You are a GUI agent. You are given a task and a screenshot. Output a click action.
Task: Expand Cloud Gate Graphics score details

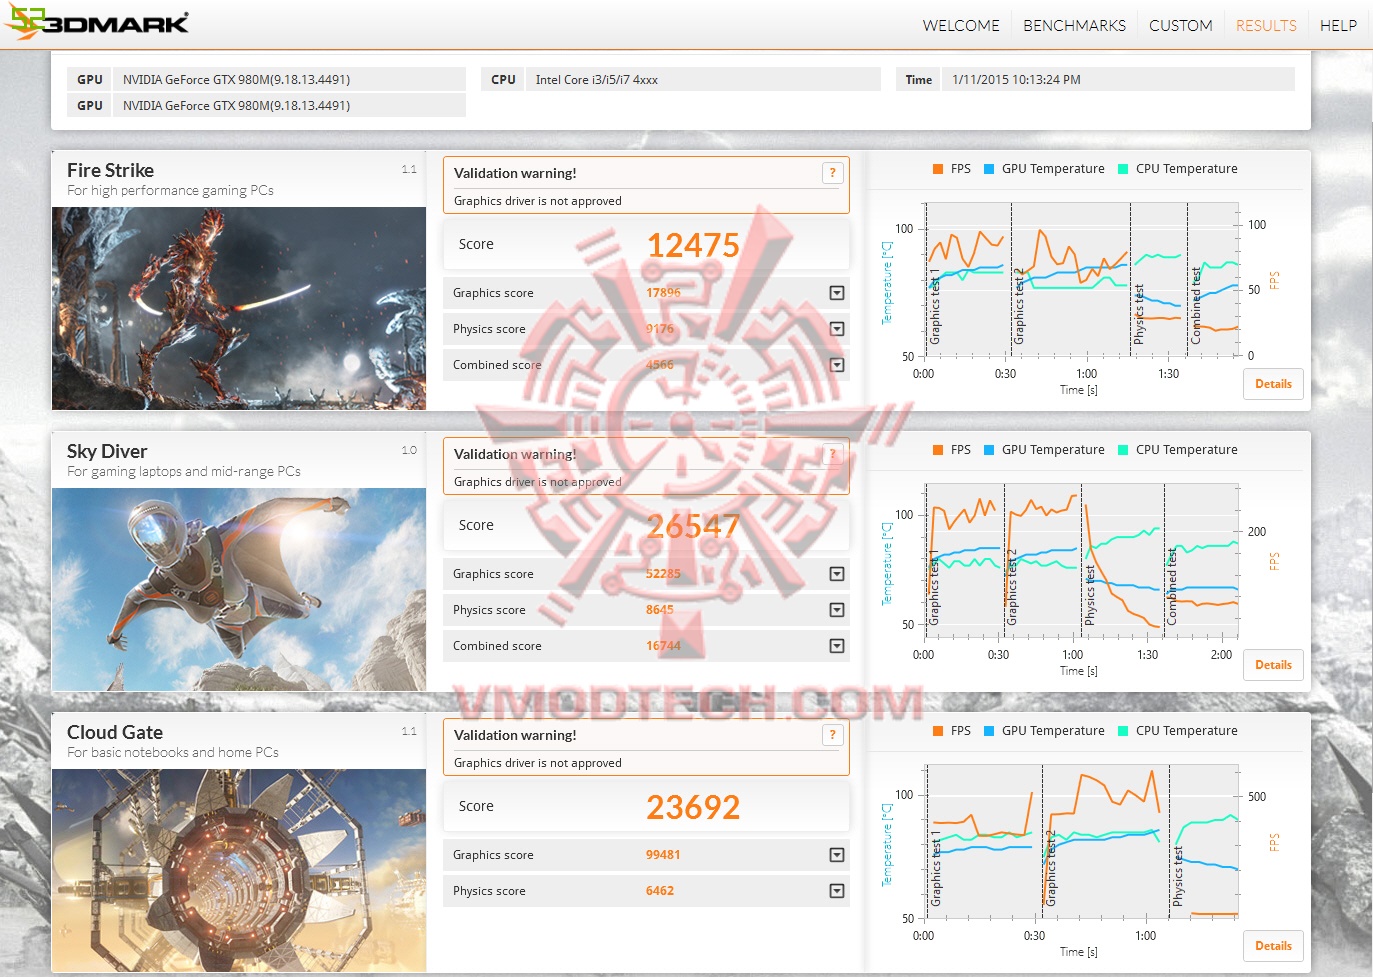[837, 855]
